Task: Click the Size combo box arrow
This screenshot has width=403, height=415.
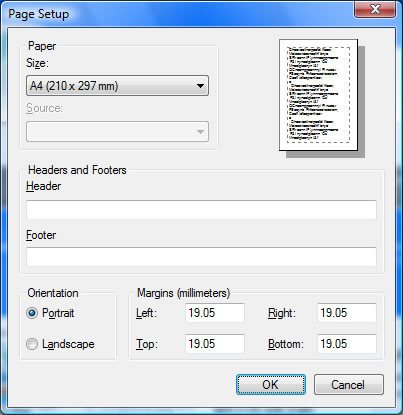Action: coord(200,86)
